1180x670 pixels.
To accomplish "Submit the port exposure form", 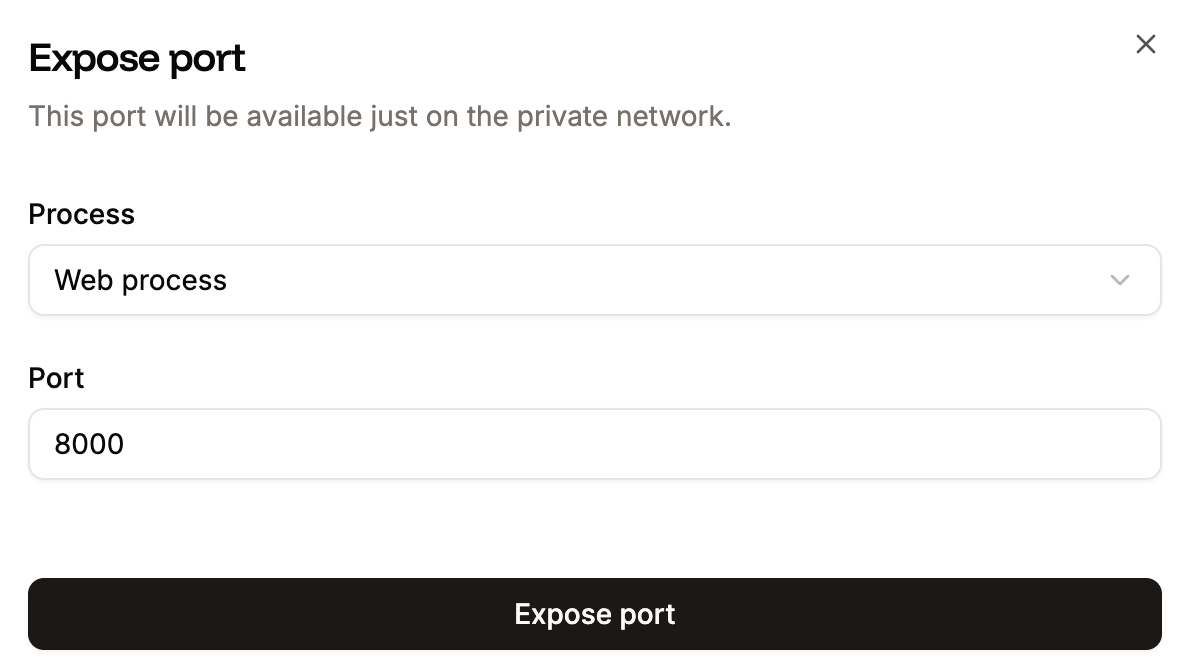I will 595,614.
